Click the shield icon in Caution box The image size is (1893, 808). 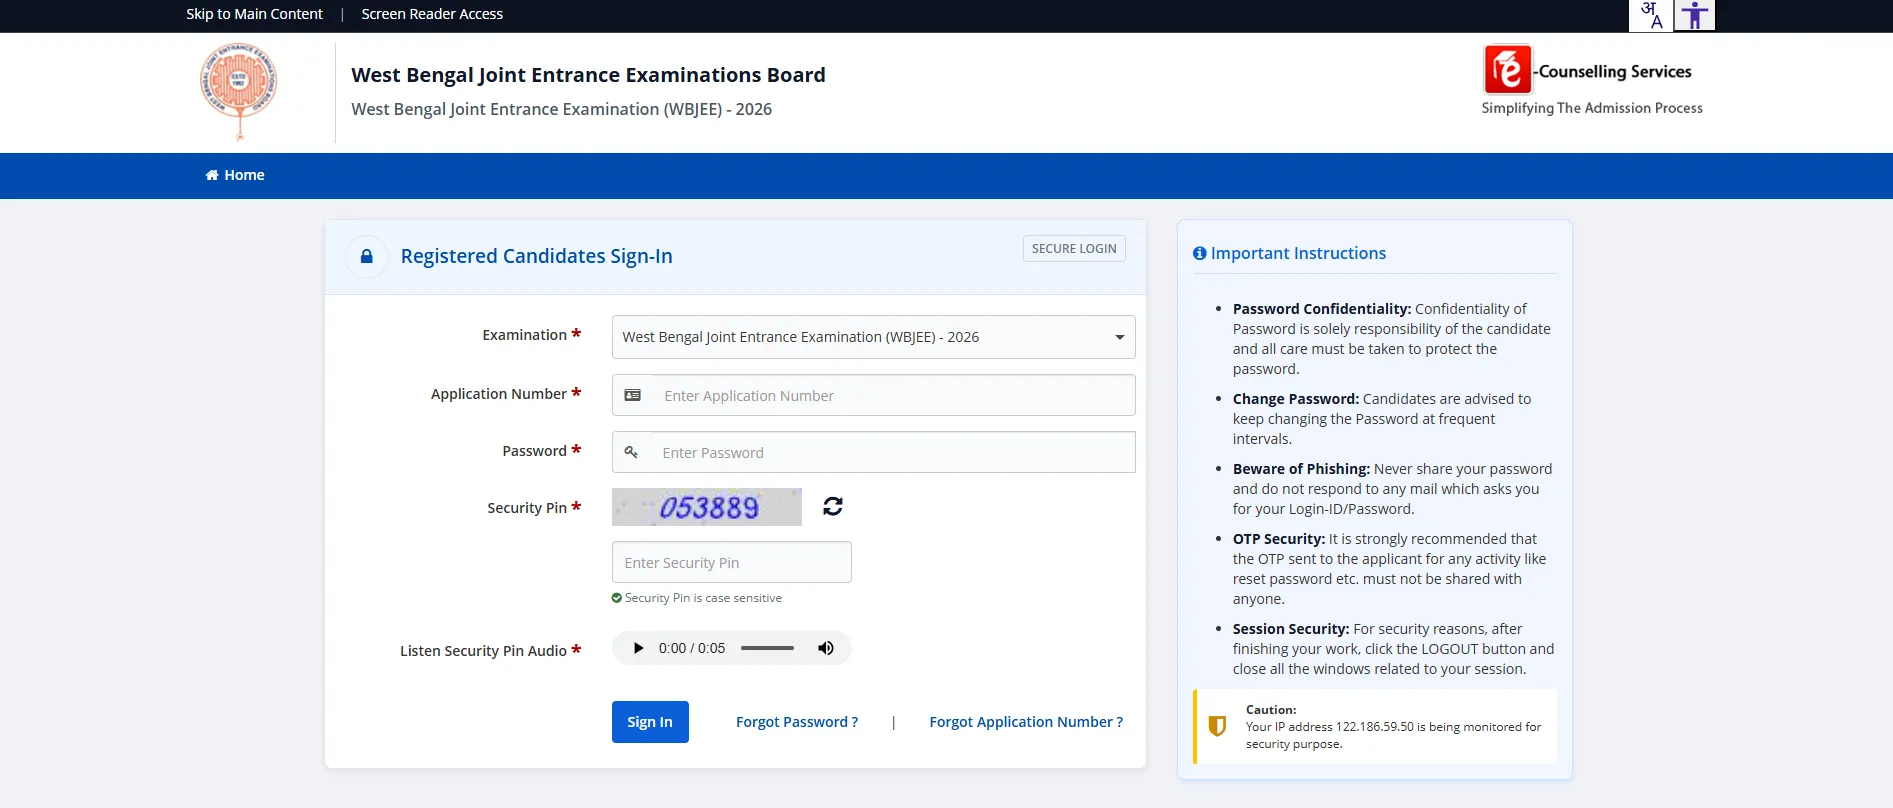(x=1217, y=726)
